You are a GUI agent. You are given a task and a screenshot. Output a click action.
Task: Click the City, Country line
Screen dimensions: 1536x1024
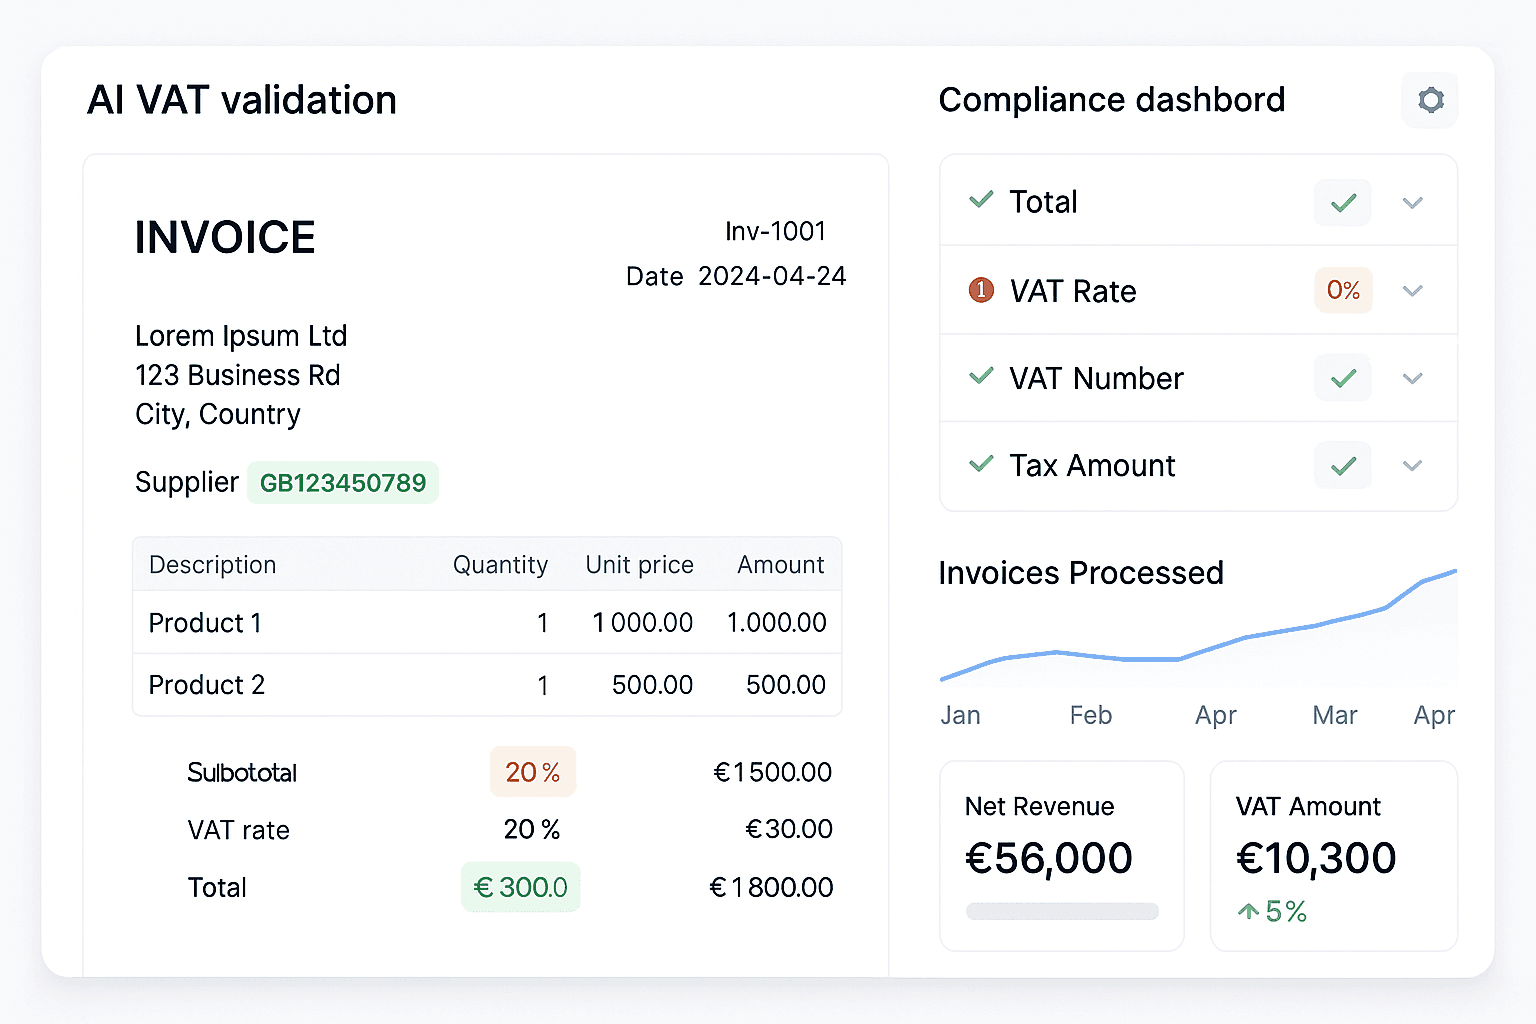(x=218, y=414)
